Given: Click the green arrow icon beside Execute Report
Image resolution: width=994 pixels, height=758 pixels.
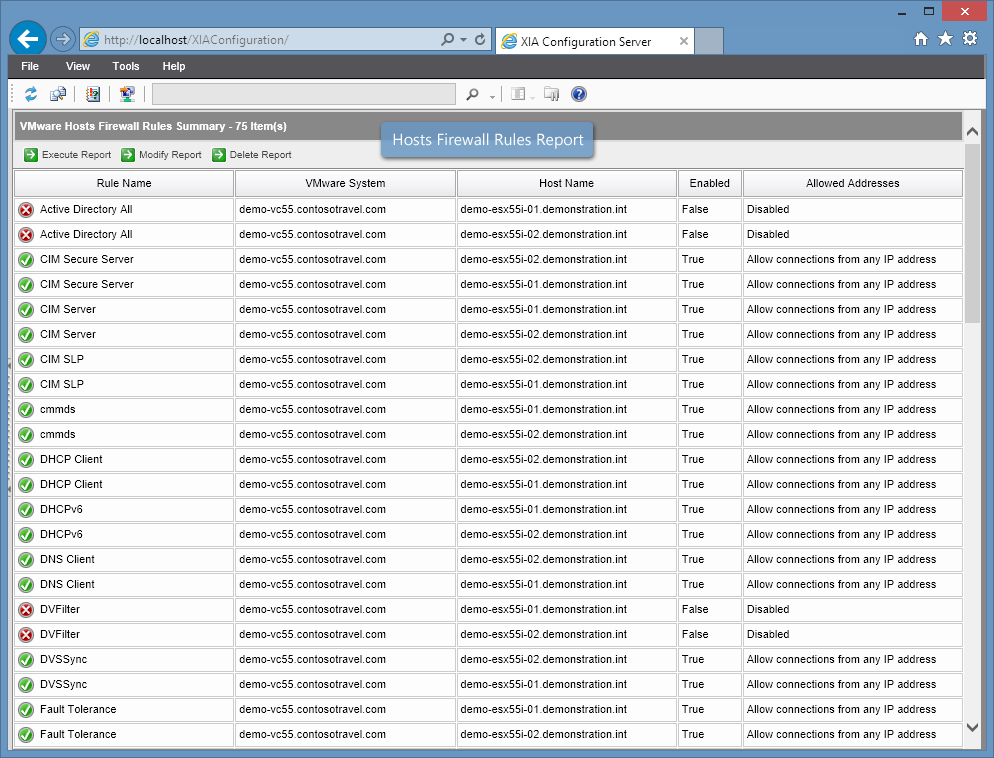Looking at the screenshot, I should click(30, 155).
